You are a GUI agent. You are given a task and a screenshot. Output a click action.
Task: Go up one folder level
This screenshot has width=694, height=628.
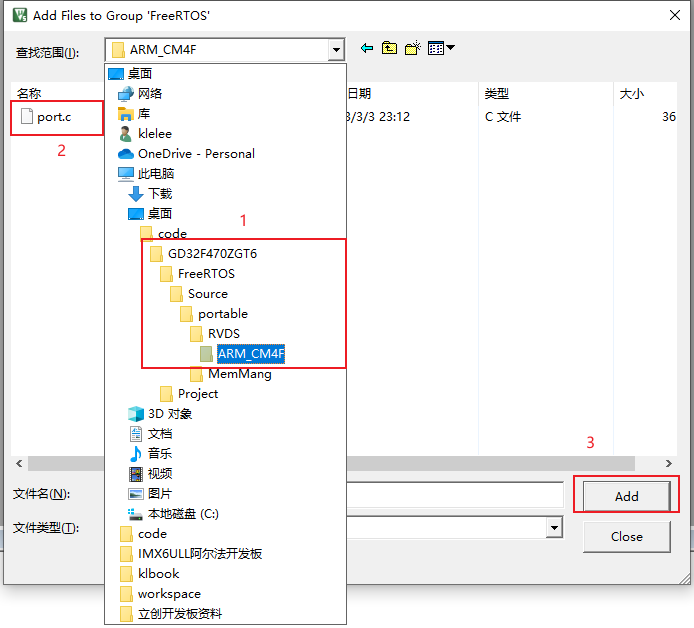[x=389, y=49]
